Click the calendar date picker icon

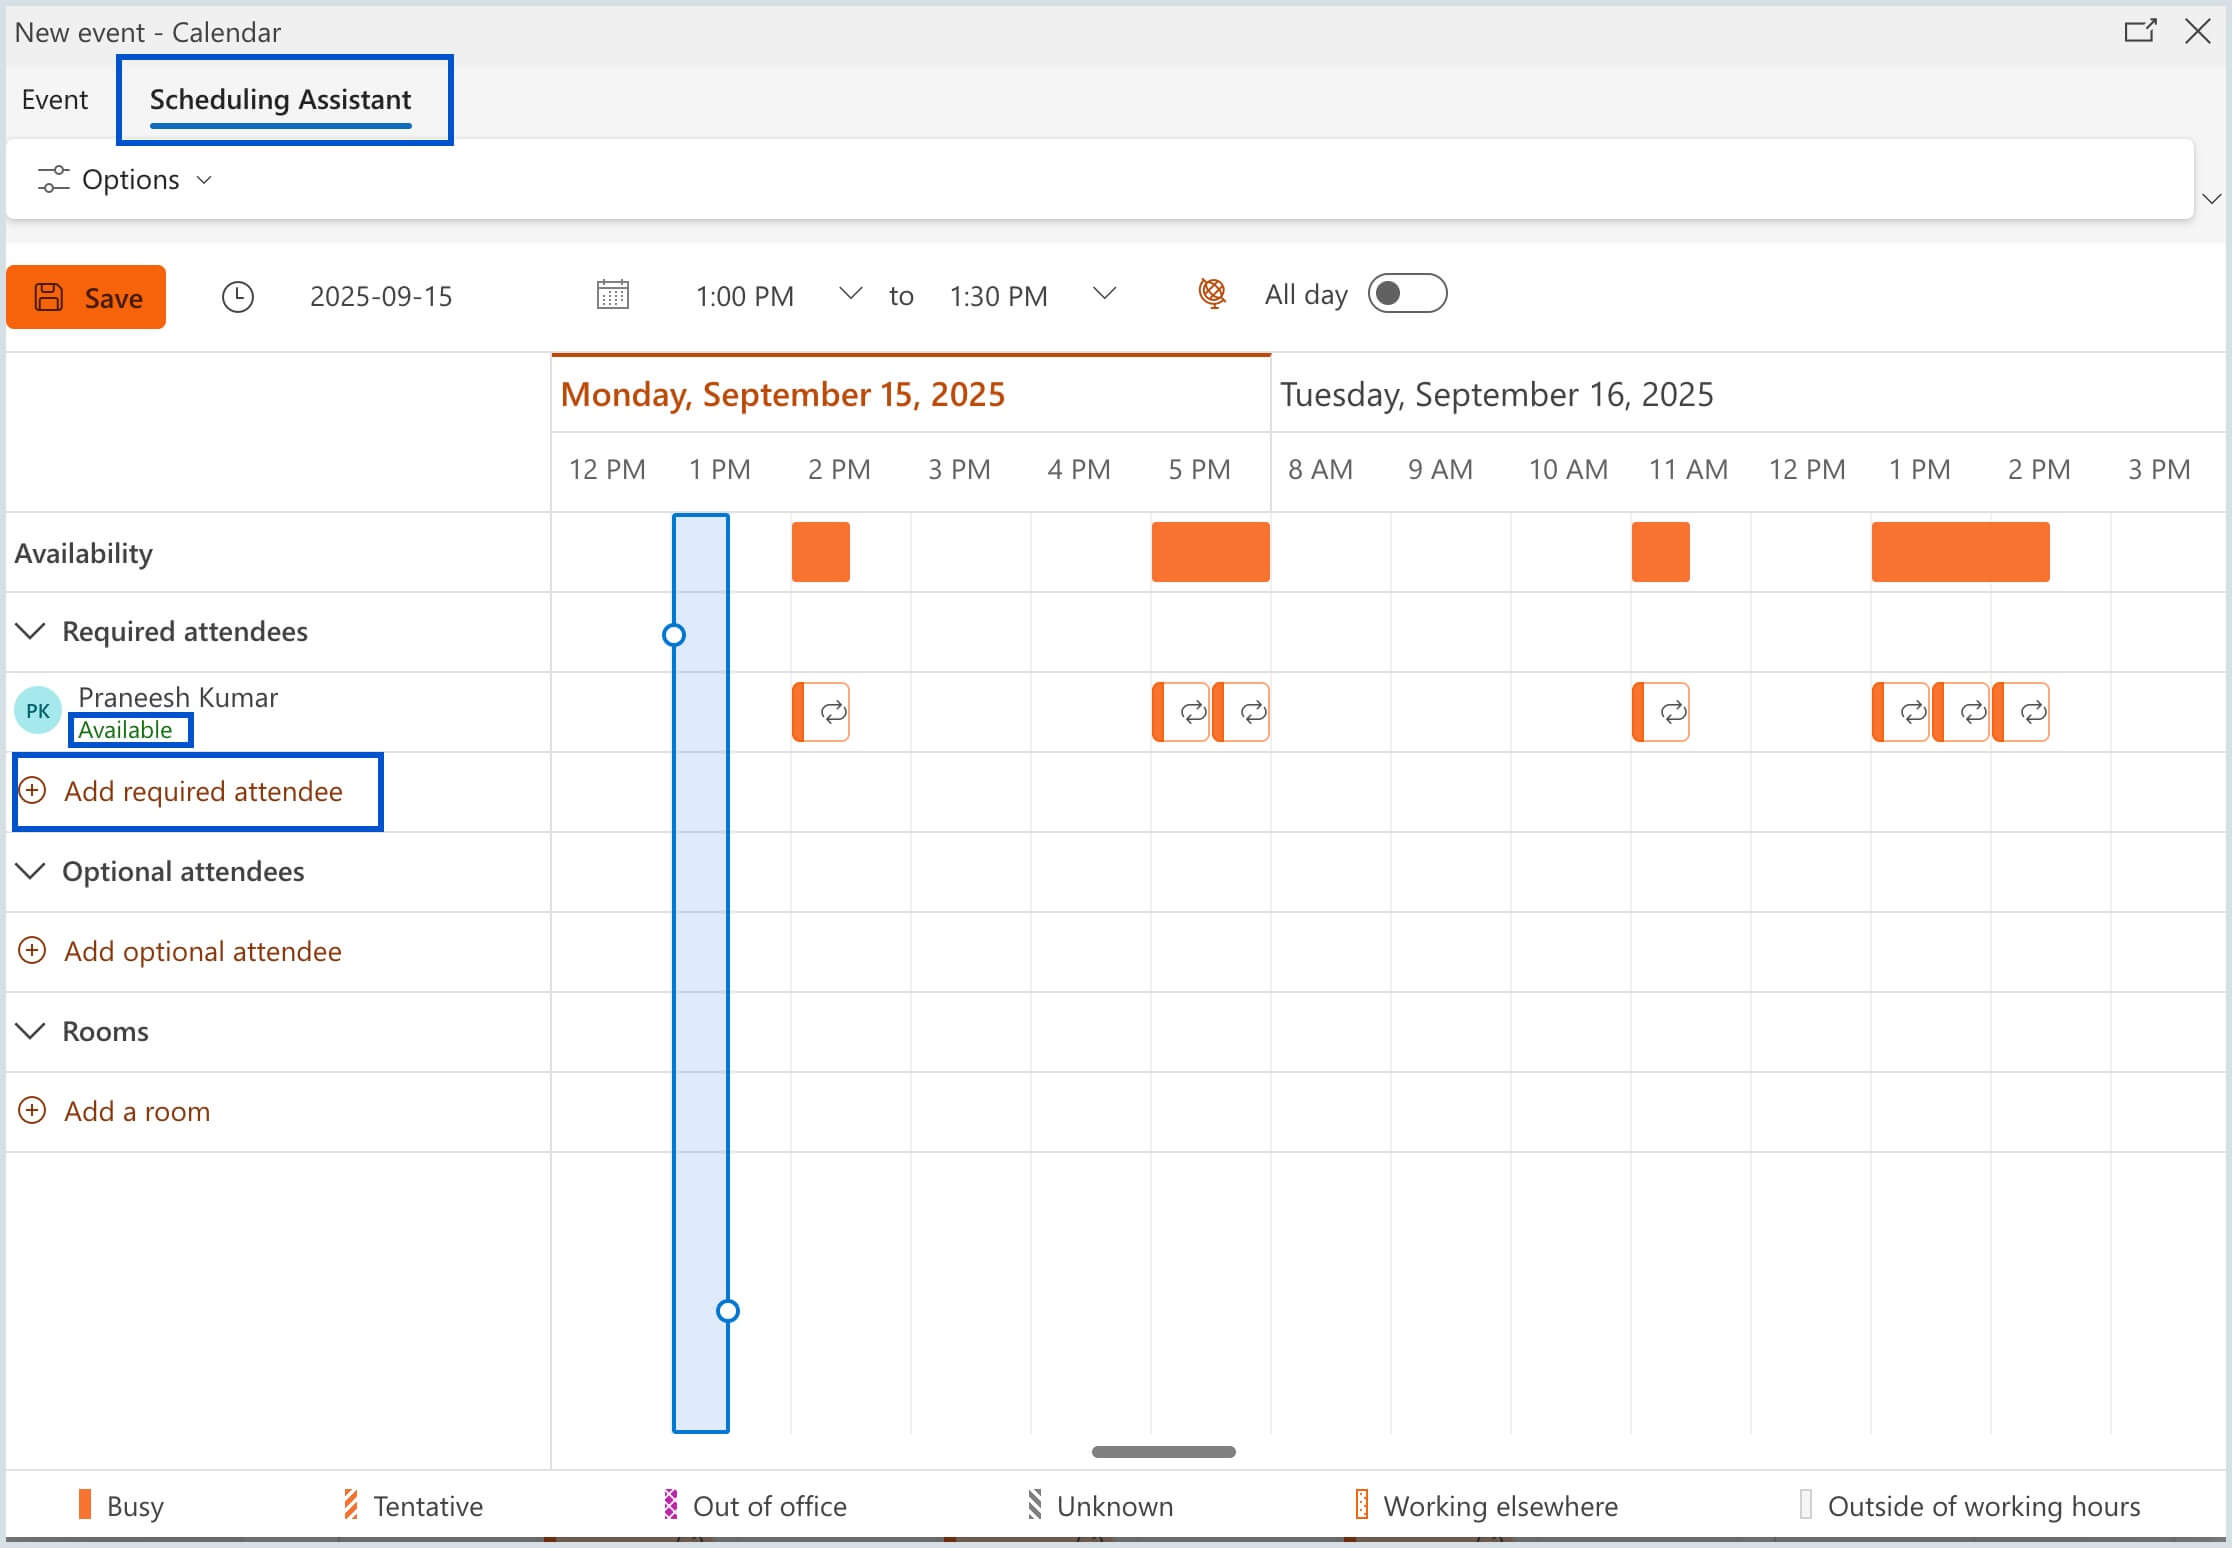(612, 296)
